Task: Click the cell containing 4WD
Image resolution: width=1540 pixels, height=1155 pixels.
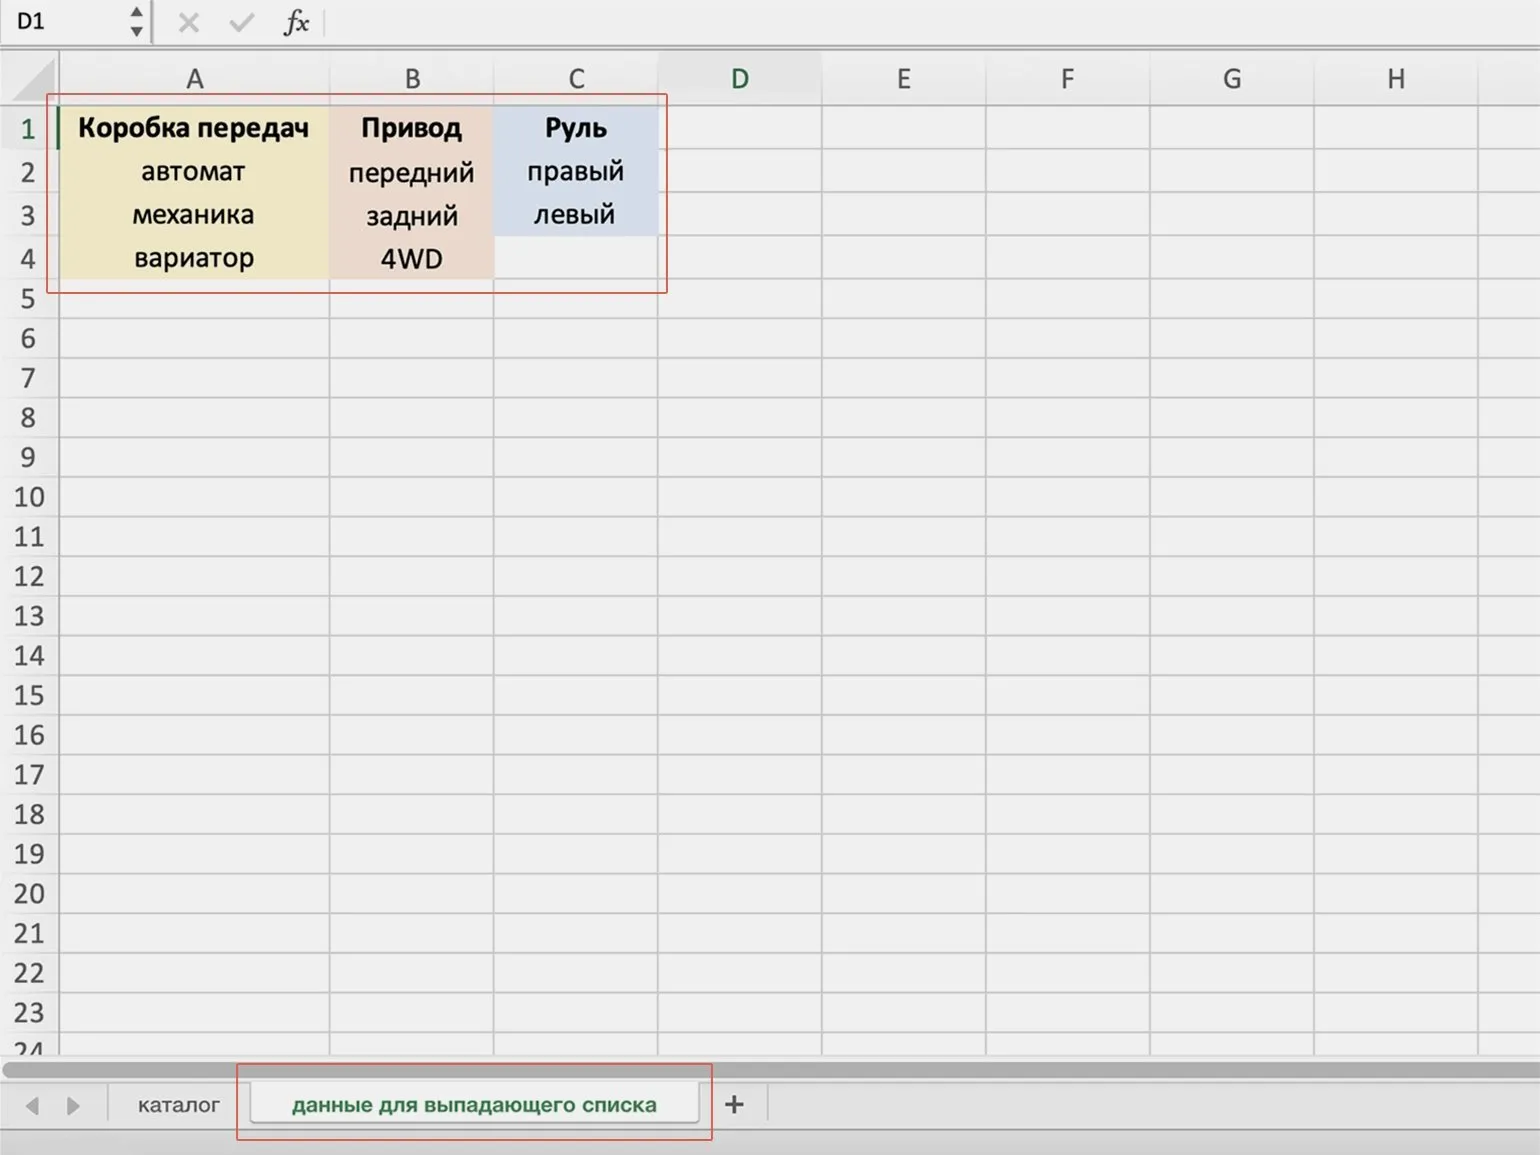Action: coord(411,259)
